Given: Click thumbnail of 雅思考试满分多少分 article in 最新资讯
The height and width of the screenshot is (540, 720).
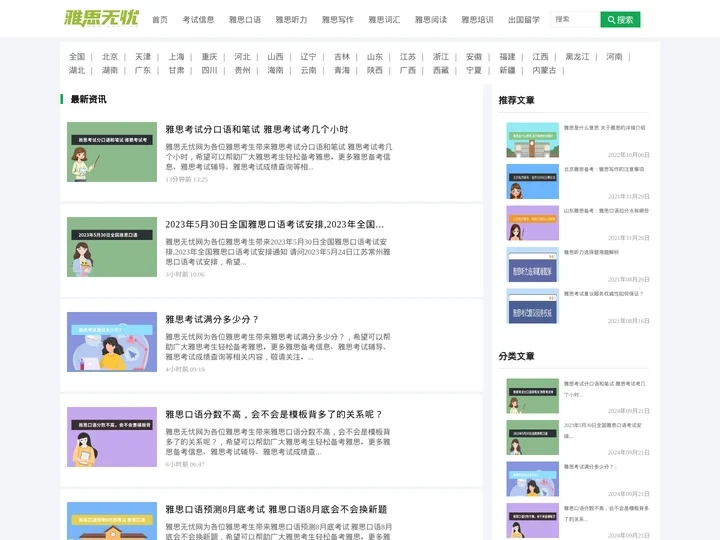Looking at the screenshot, I should pos(112,342).
